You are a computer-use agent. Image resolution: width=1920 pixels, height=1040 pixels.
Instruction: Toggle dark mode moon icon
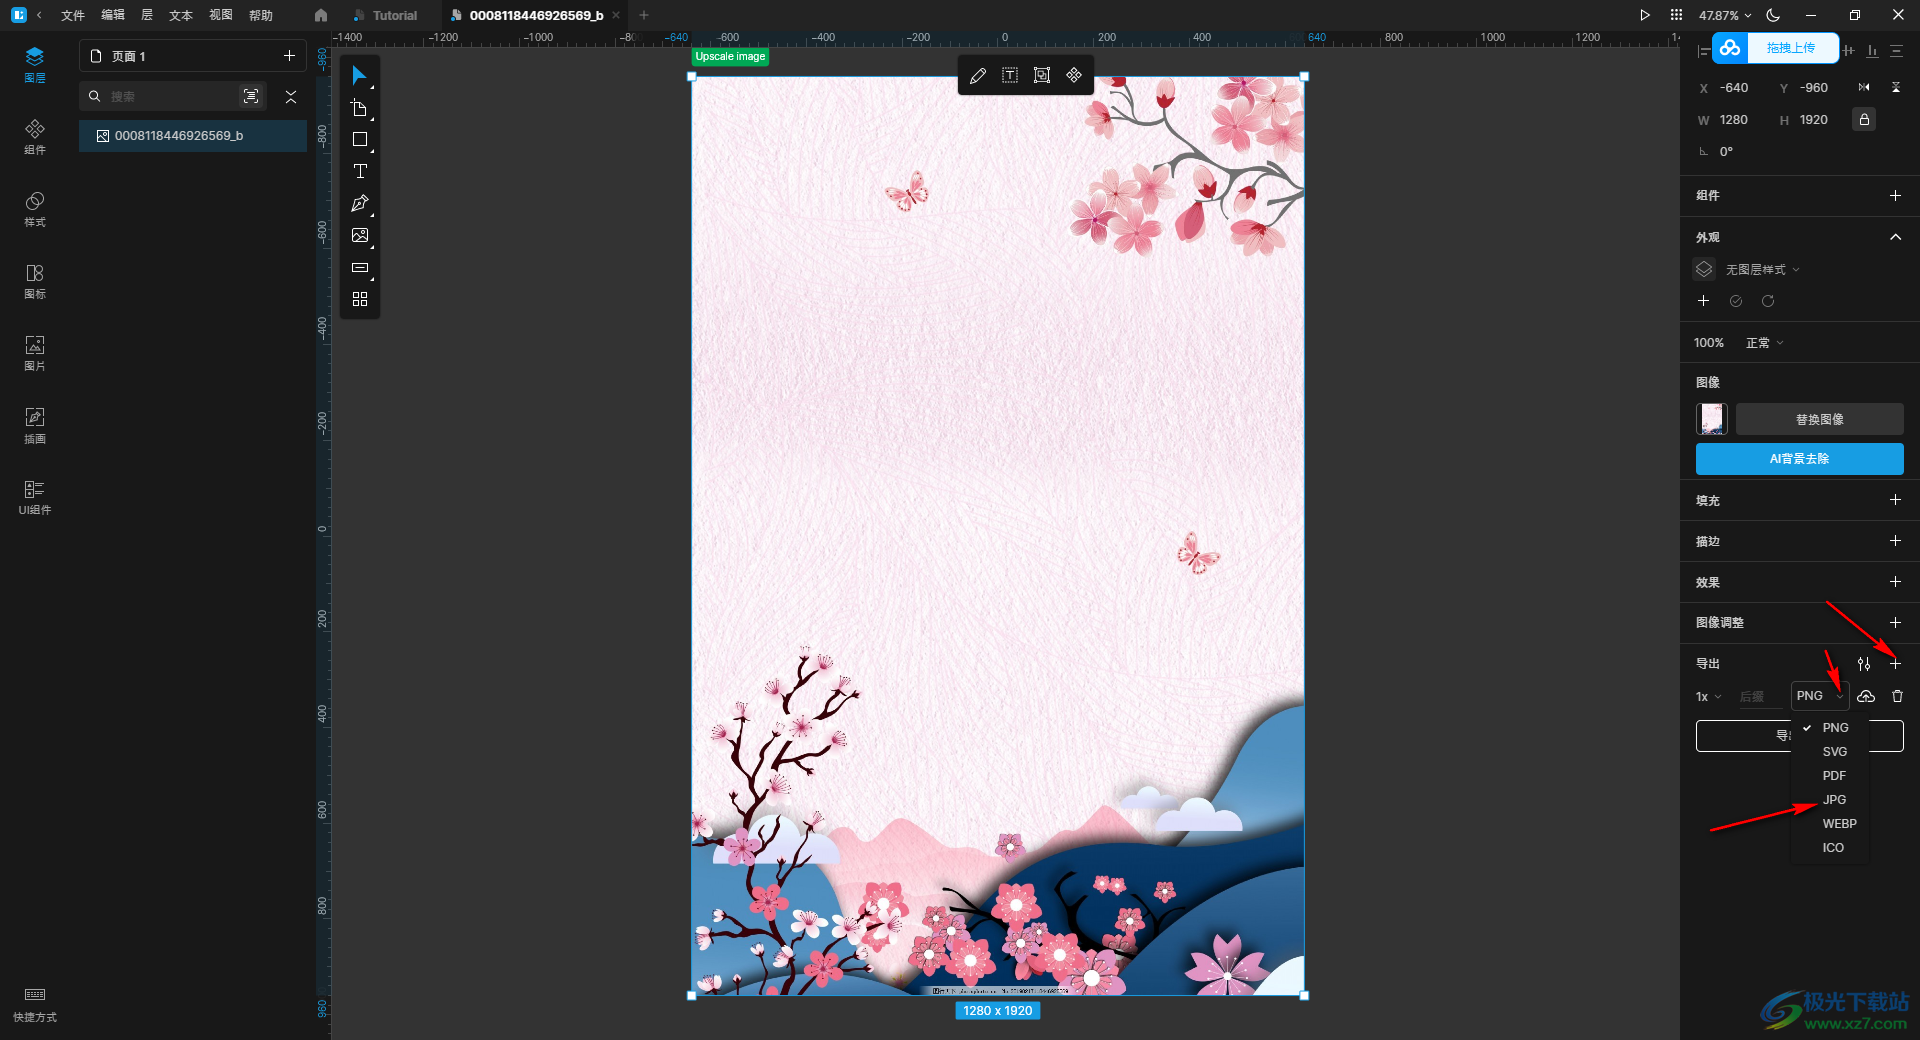(x=1773, y=15)
